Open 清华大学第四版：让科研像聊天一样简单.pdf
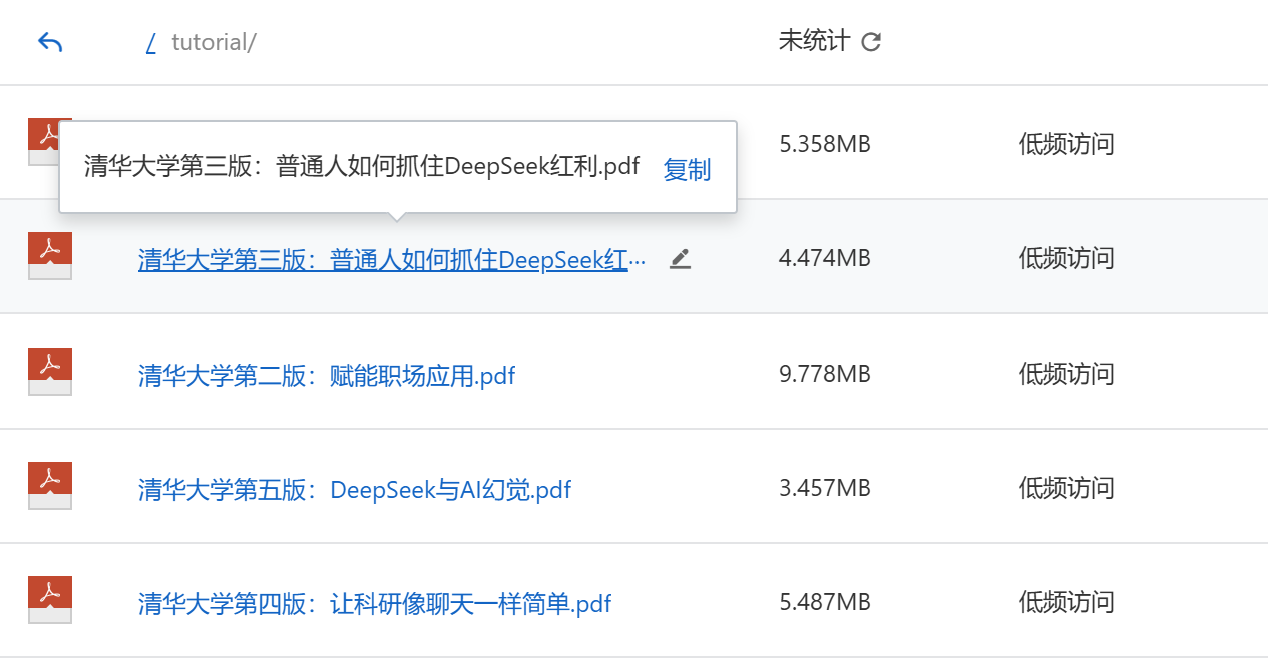The image size is (1268, 664). [375, 604]
